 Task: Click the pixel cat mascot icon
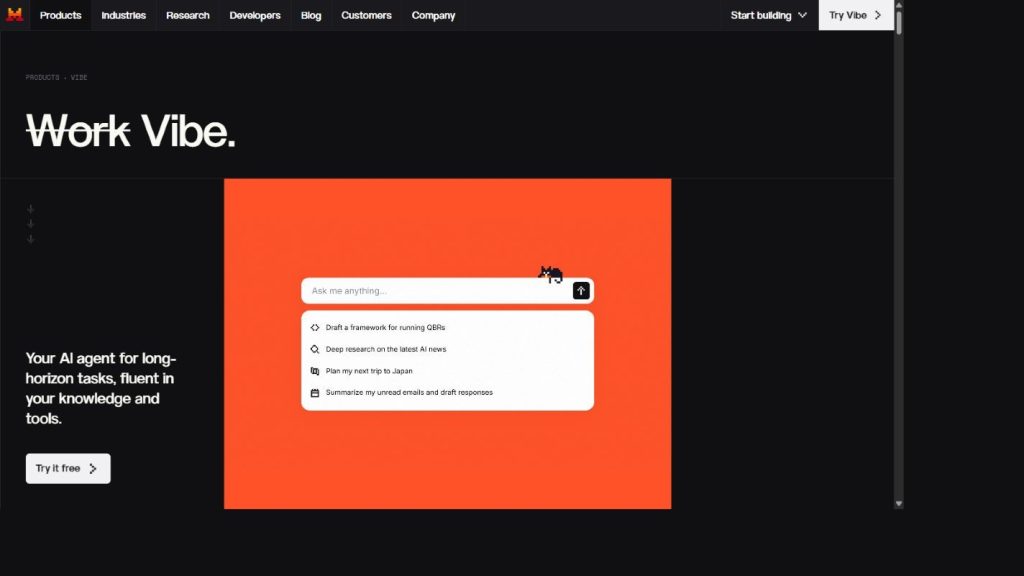pyautogui.click(x=551, y=274)
